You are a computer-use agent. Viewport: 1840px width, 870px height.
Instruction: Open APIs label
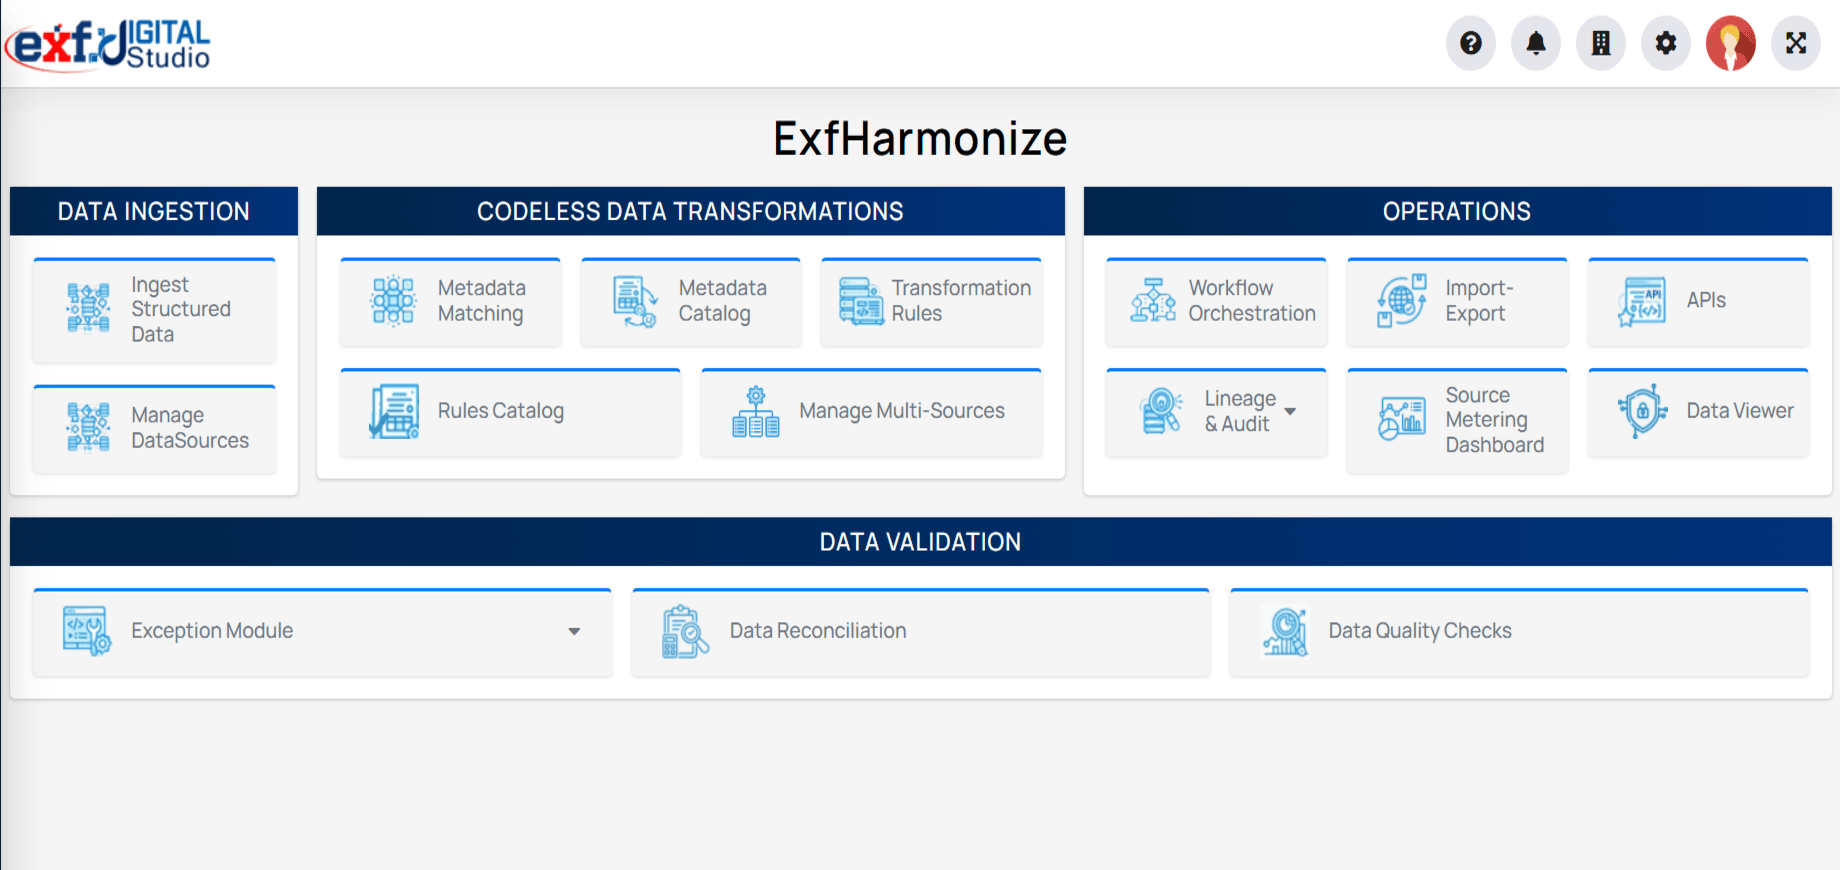pyautogui.click(x=1706, y=300)
